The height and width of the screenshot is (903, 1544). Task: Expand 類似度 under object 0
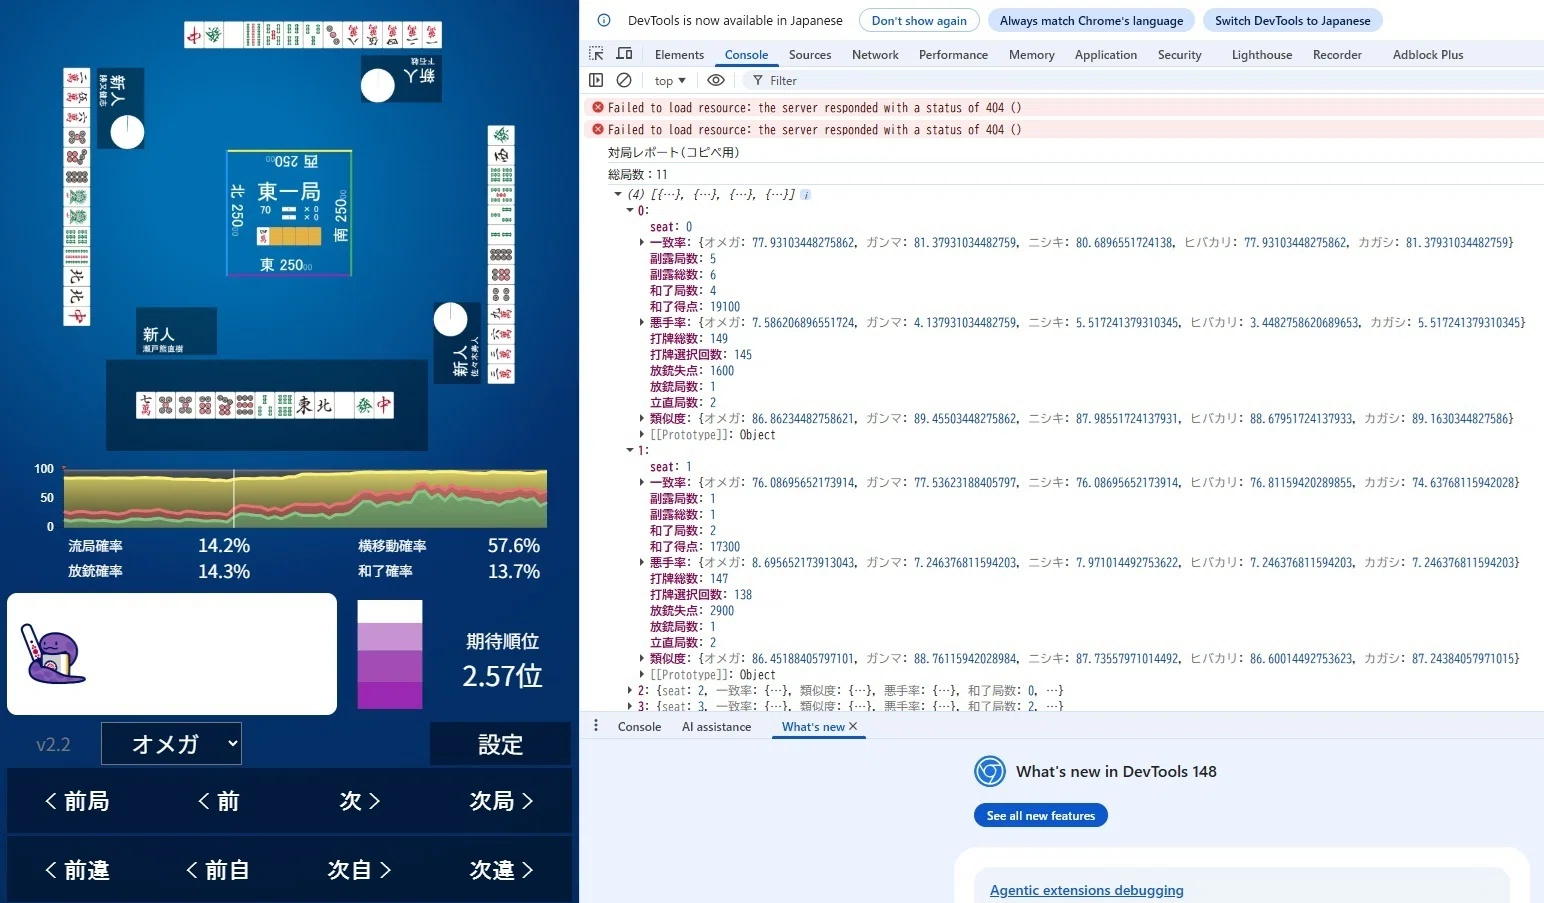(x=642, y=419)
